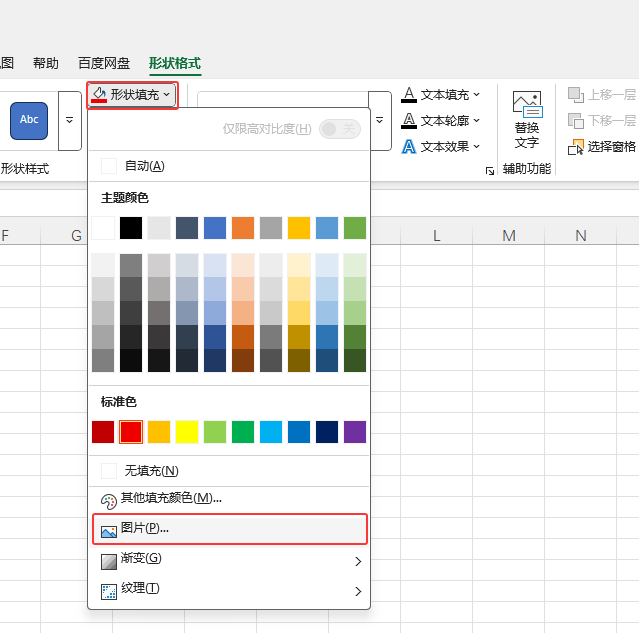Select Automatic (自动) fill color option
The image size is (639, 633).
229,166
